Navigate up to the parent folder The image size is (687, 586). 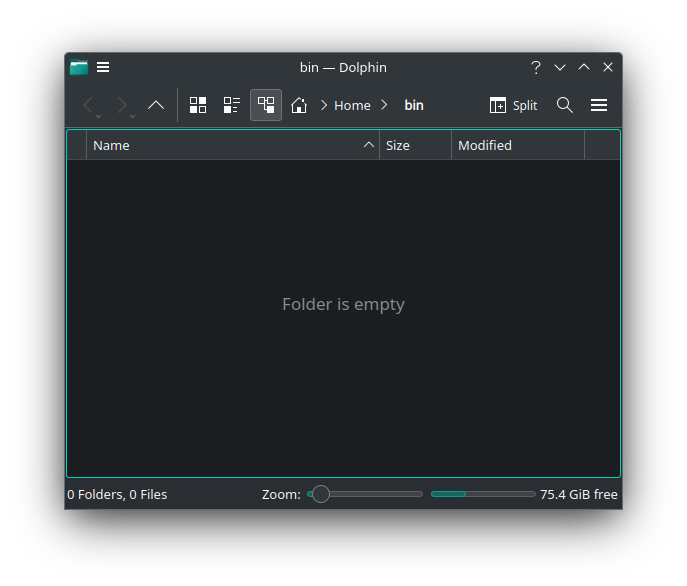(x=156, y=105)
